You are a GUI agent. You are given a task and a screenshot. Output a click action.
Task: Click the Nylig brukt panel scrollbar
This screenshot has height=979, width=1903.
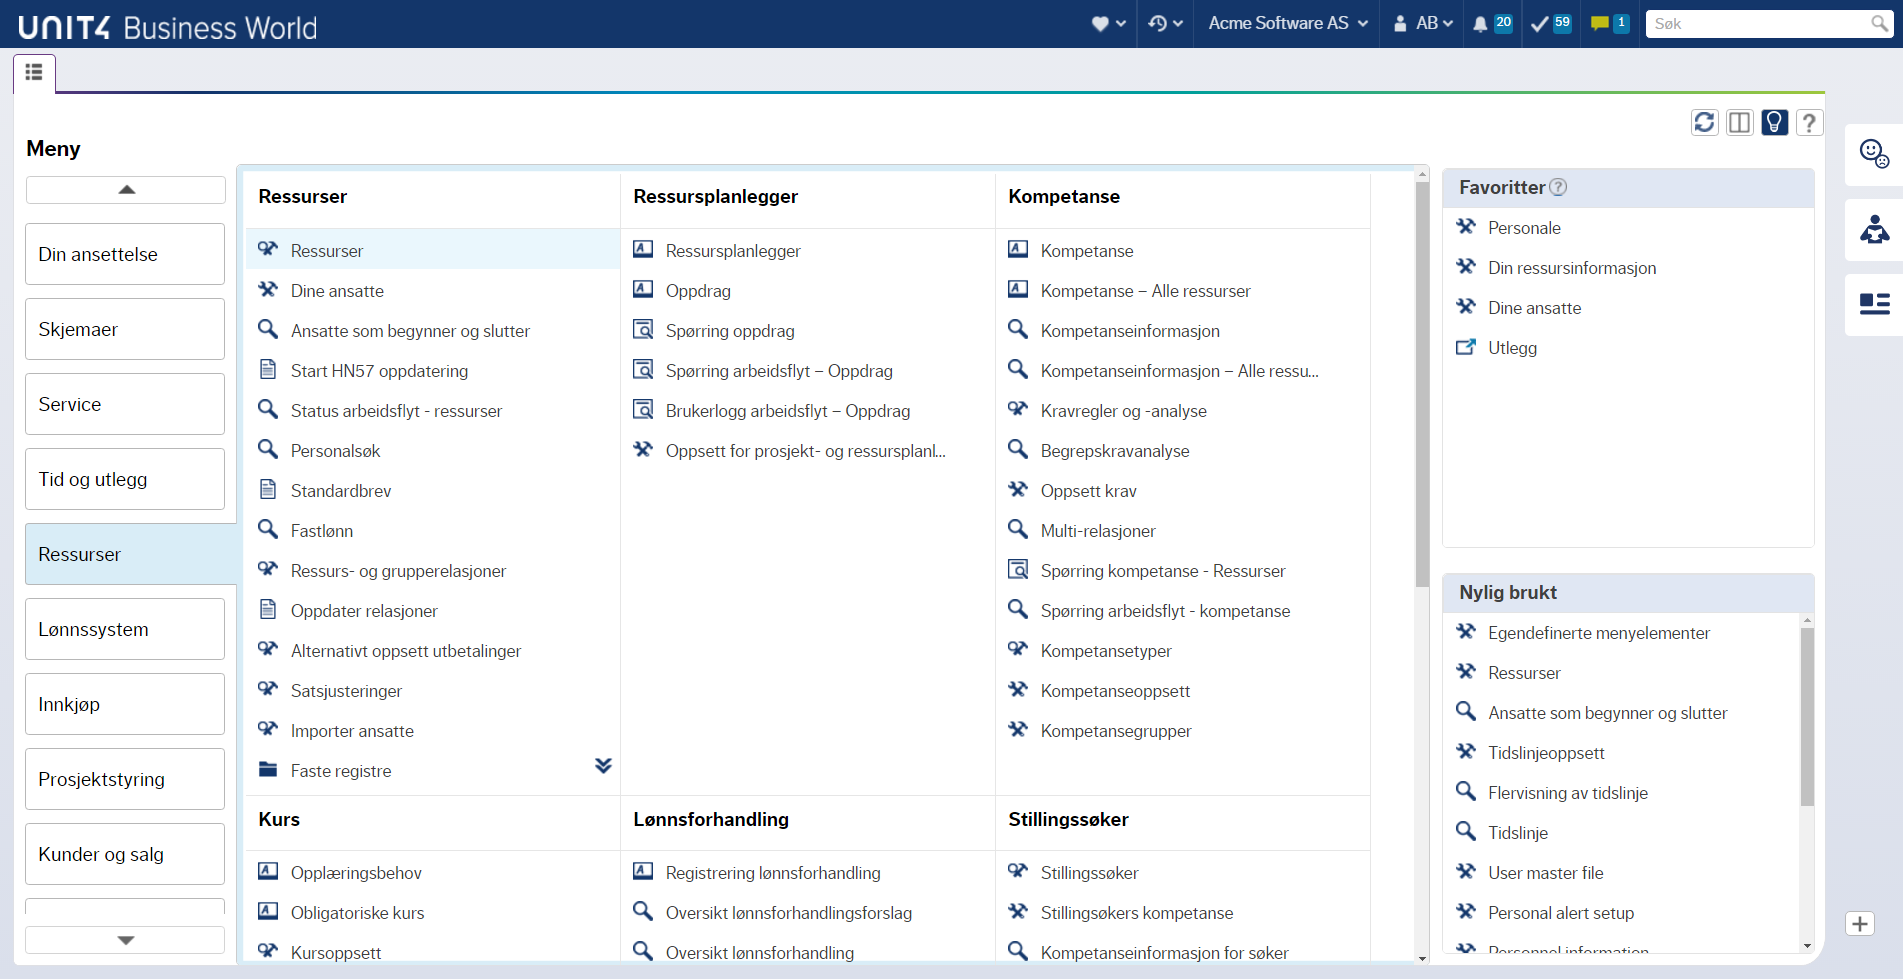(x=1807, y=717)
